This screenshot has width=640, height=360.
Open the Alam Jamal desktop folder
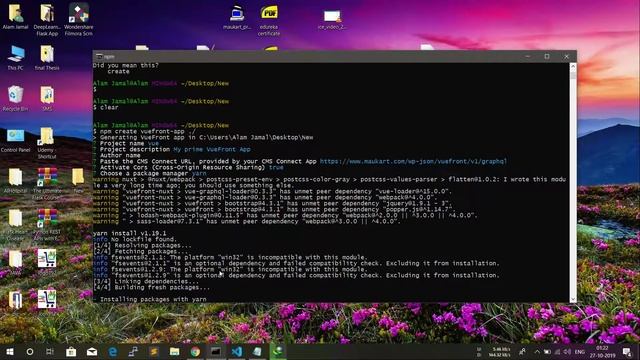coord(16,17)
